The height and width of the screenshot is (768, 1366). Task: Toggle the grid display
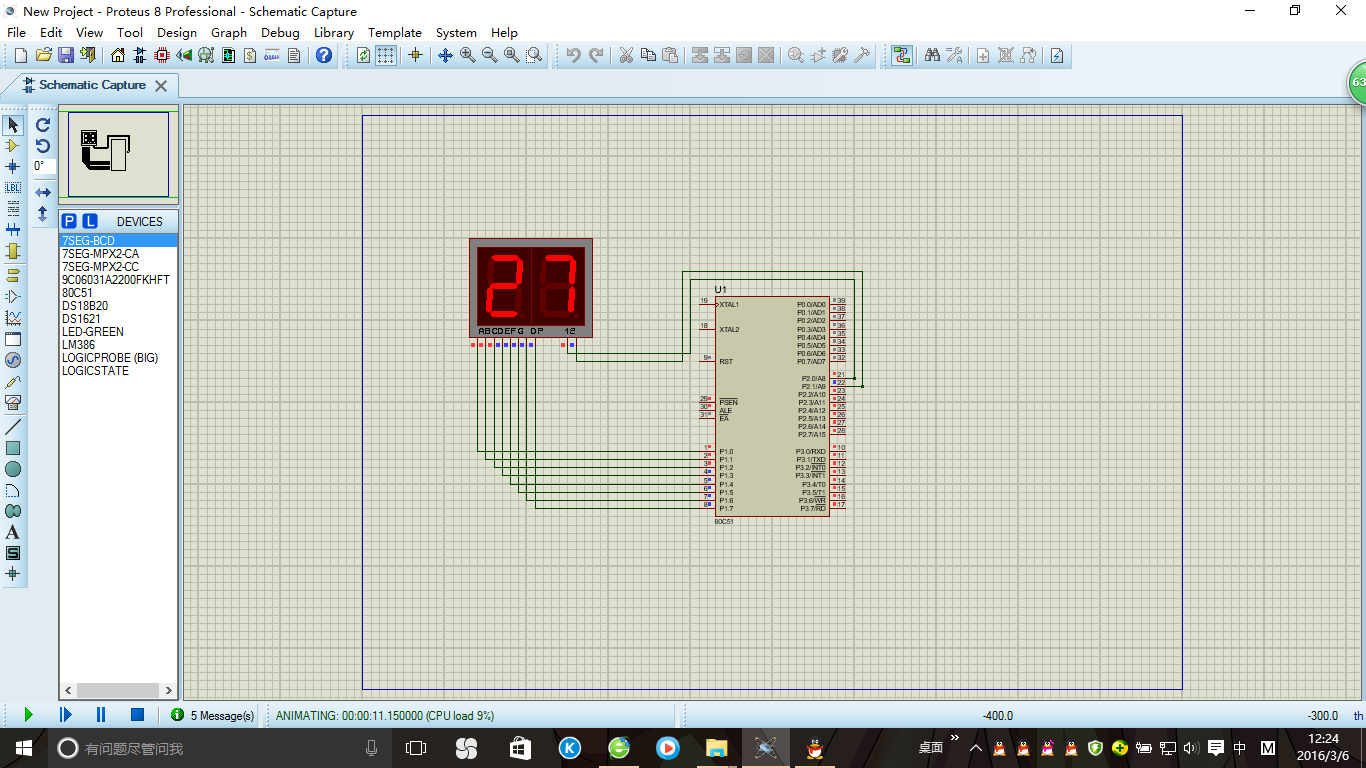point(386,55)
